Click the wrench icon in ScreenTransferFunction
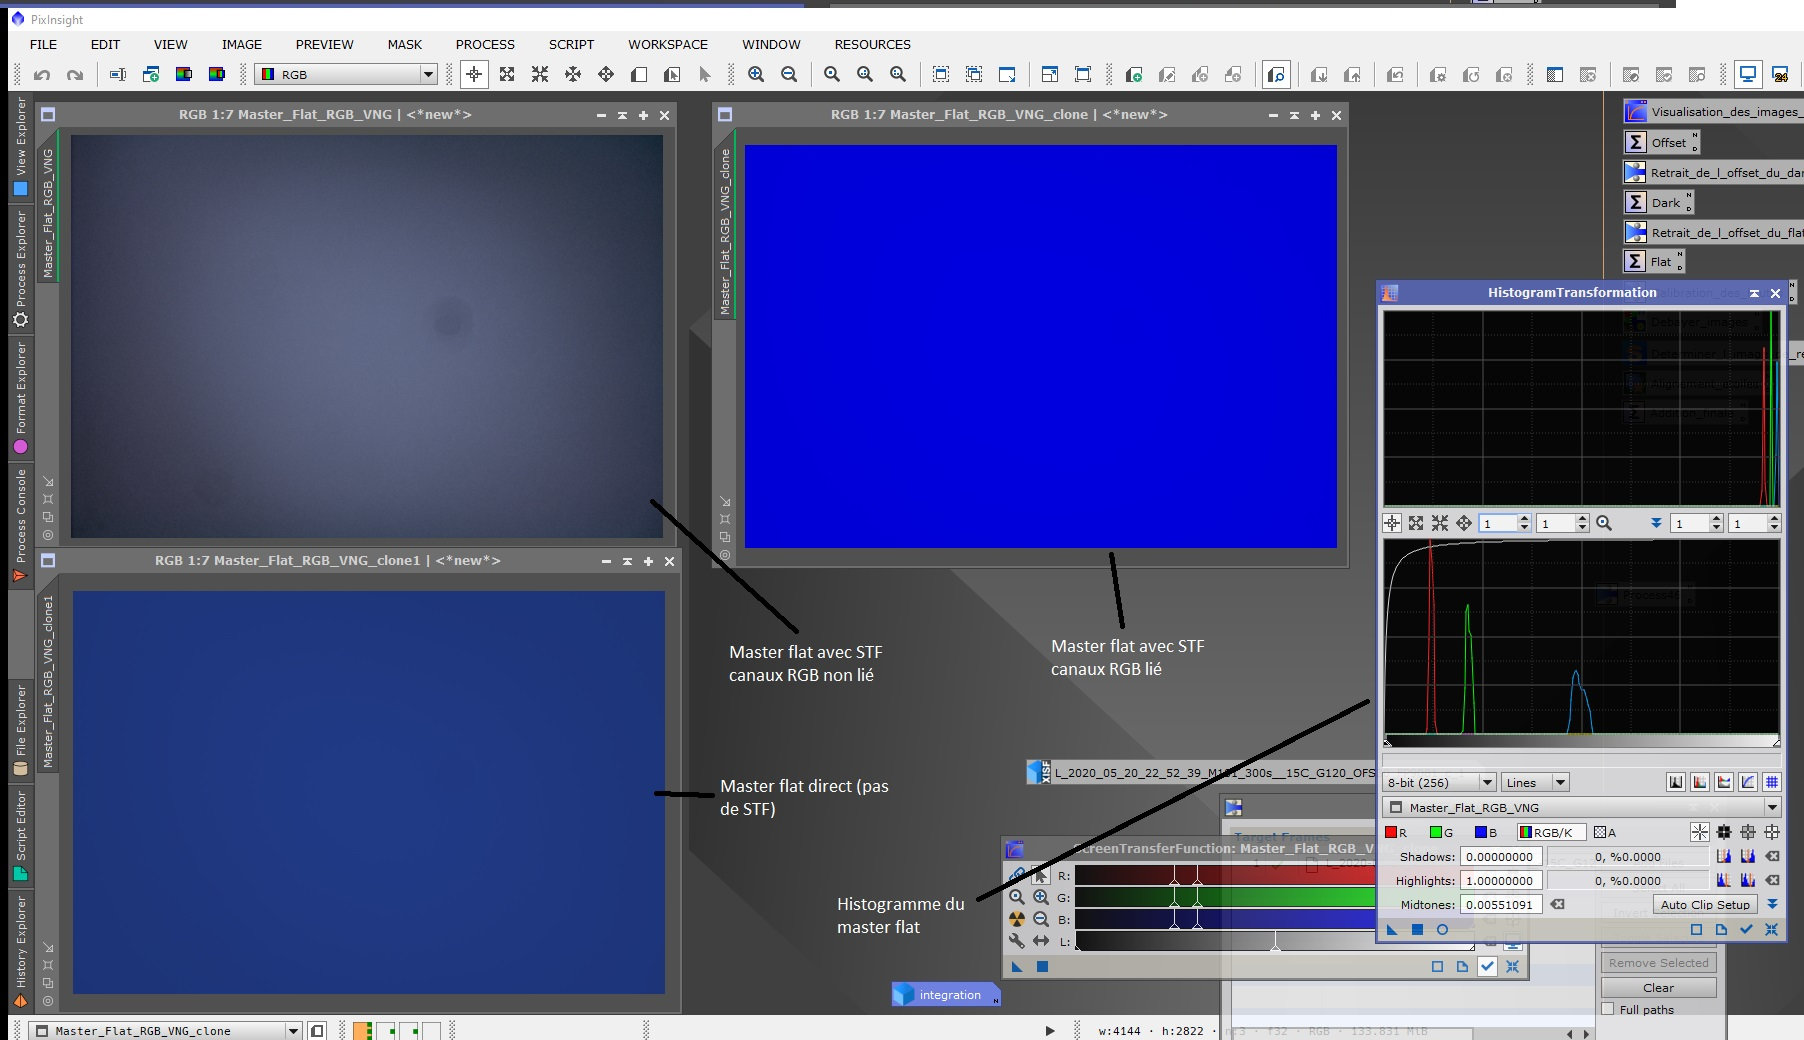Image resolution: width=1804 pixels, height=1040 pixels. pyautogui.click(x=1017, y=941)
